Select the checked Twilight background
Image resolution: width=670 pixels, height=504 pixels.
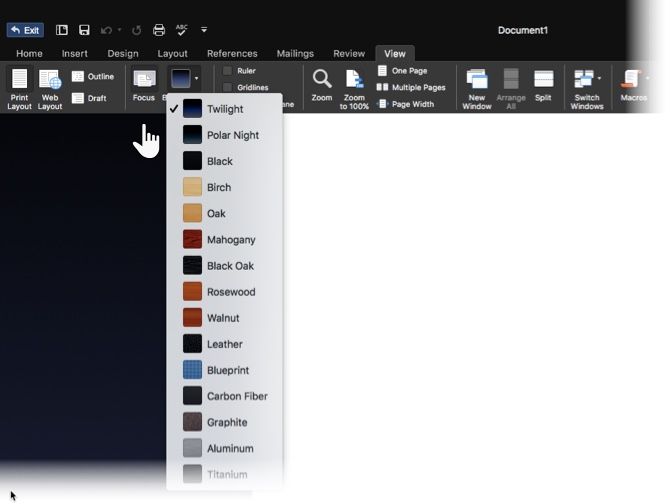[225, 109]
